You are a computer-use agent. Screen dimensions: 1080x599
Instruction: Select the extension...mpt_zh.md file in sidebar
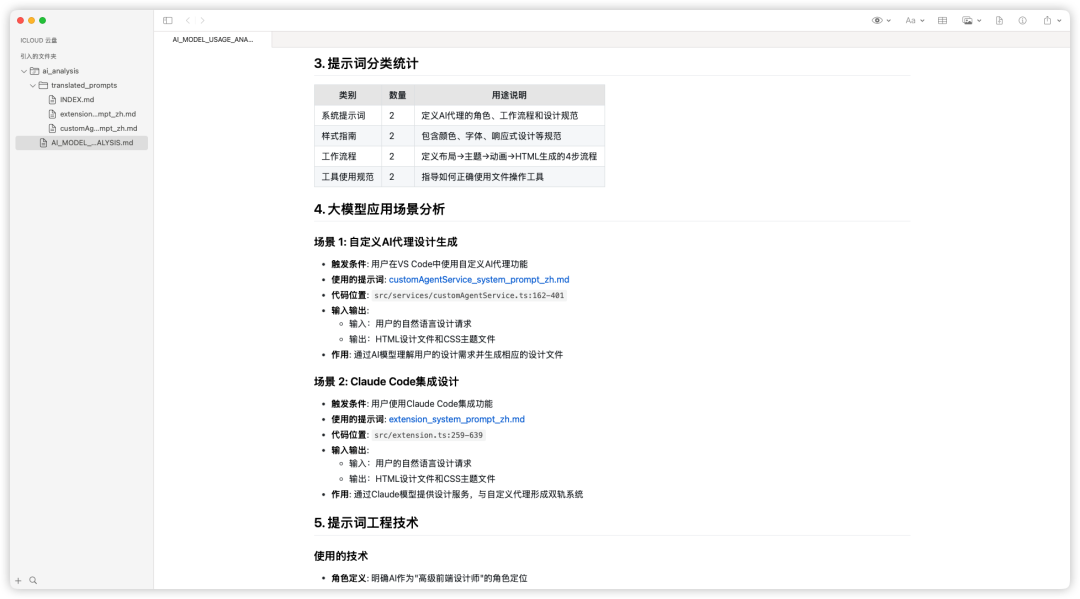tap(97, 114)
